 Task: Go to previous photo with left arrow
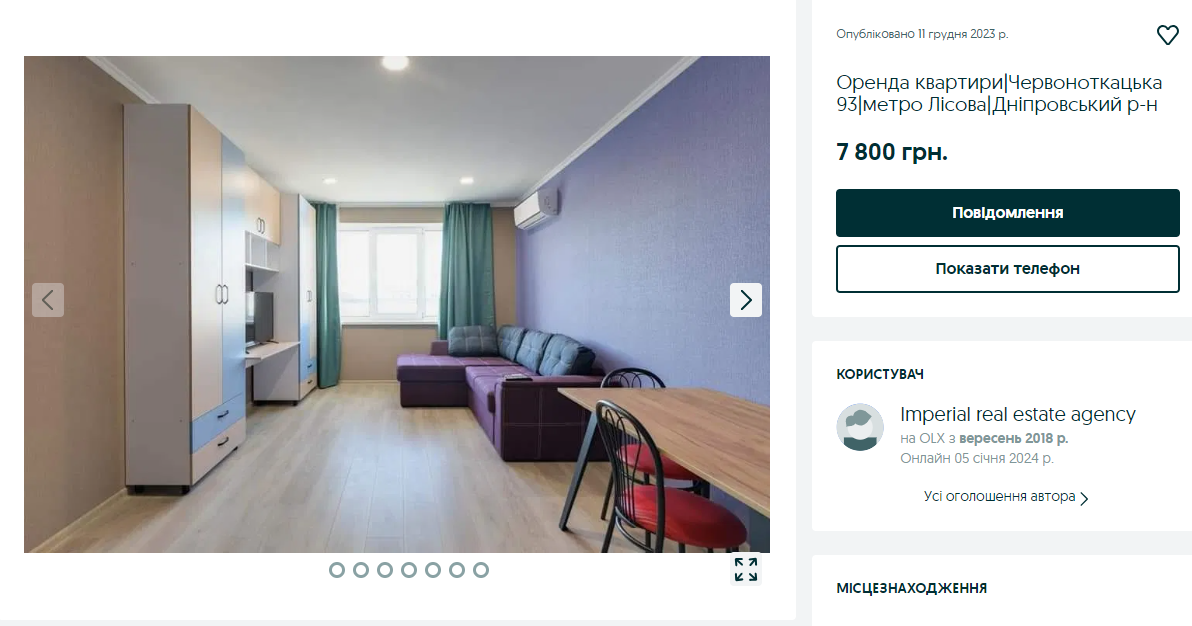[x=48, y=300]
